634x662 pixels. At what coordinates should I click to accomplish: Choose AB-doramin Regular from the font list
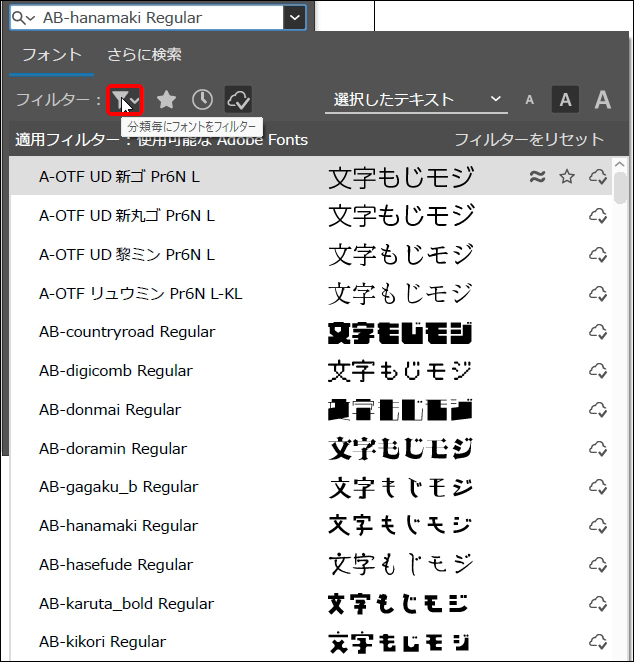[x=112, y=448]
